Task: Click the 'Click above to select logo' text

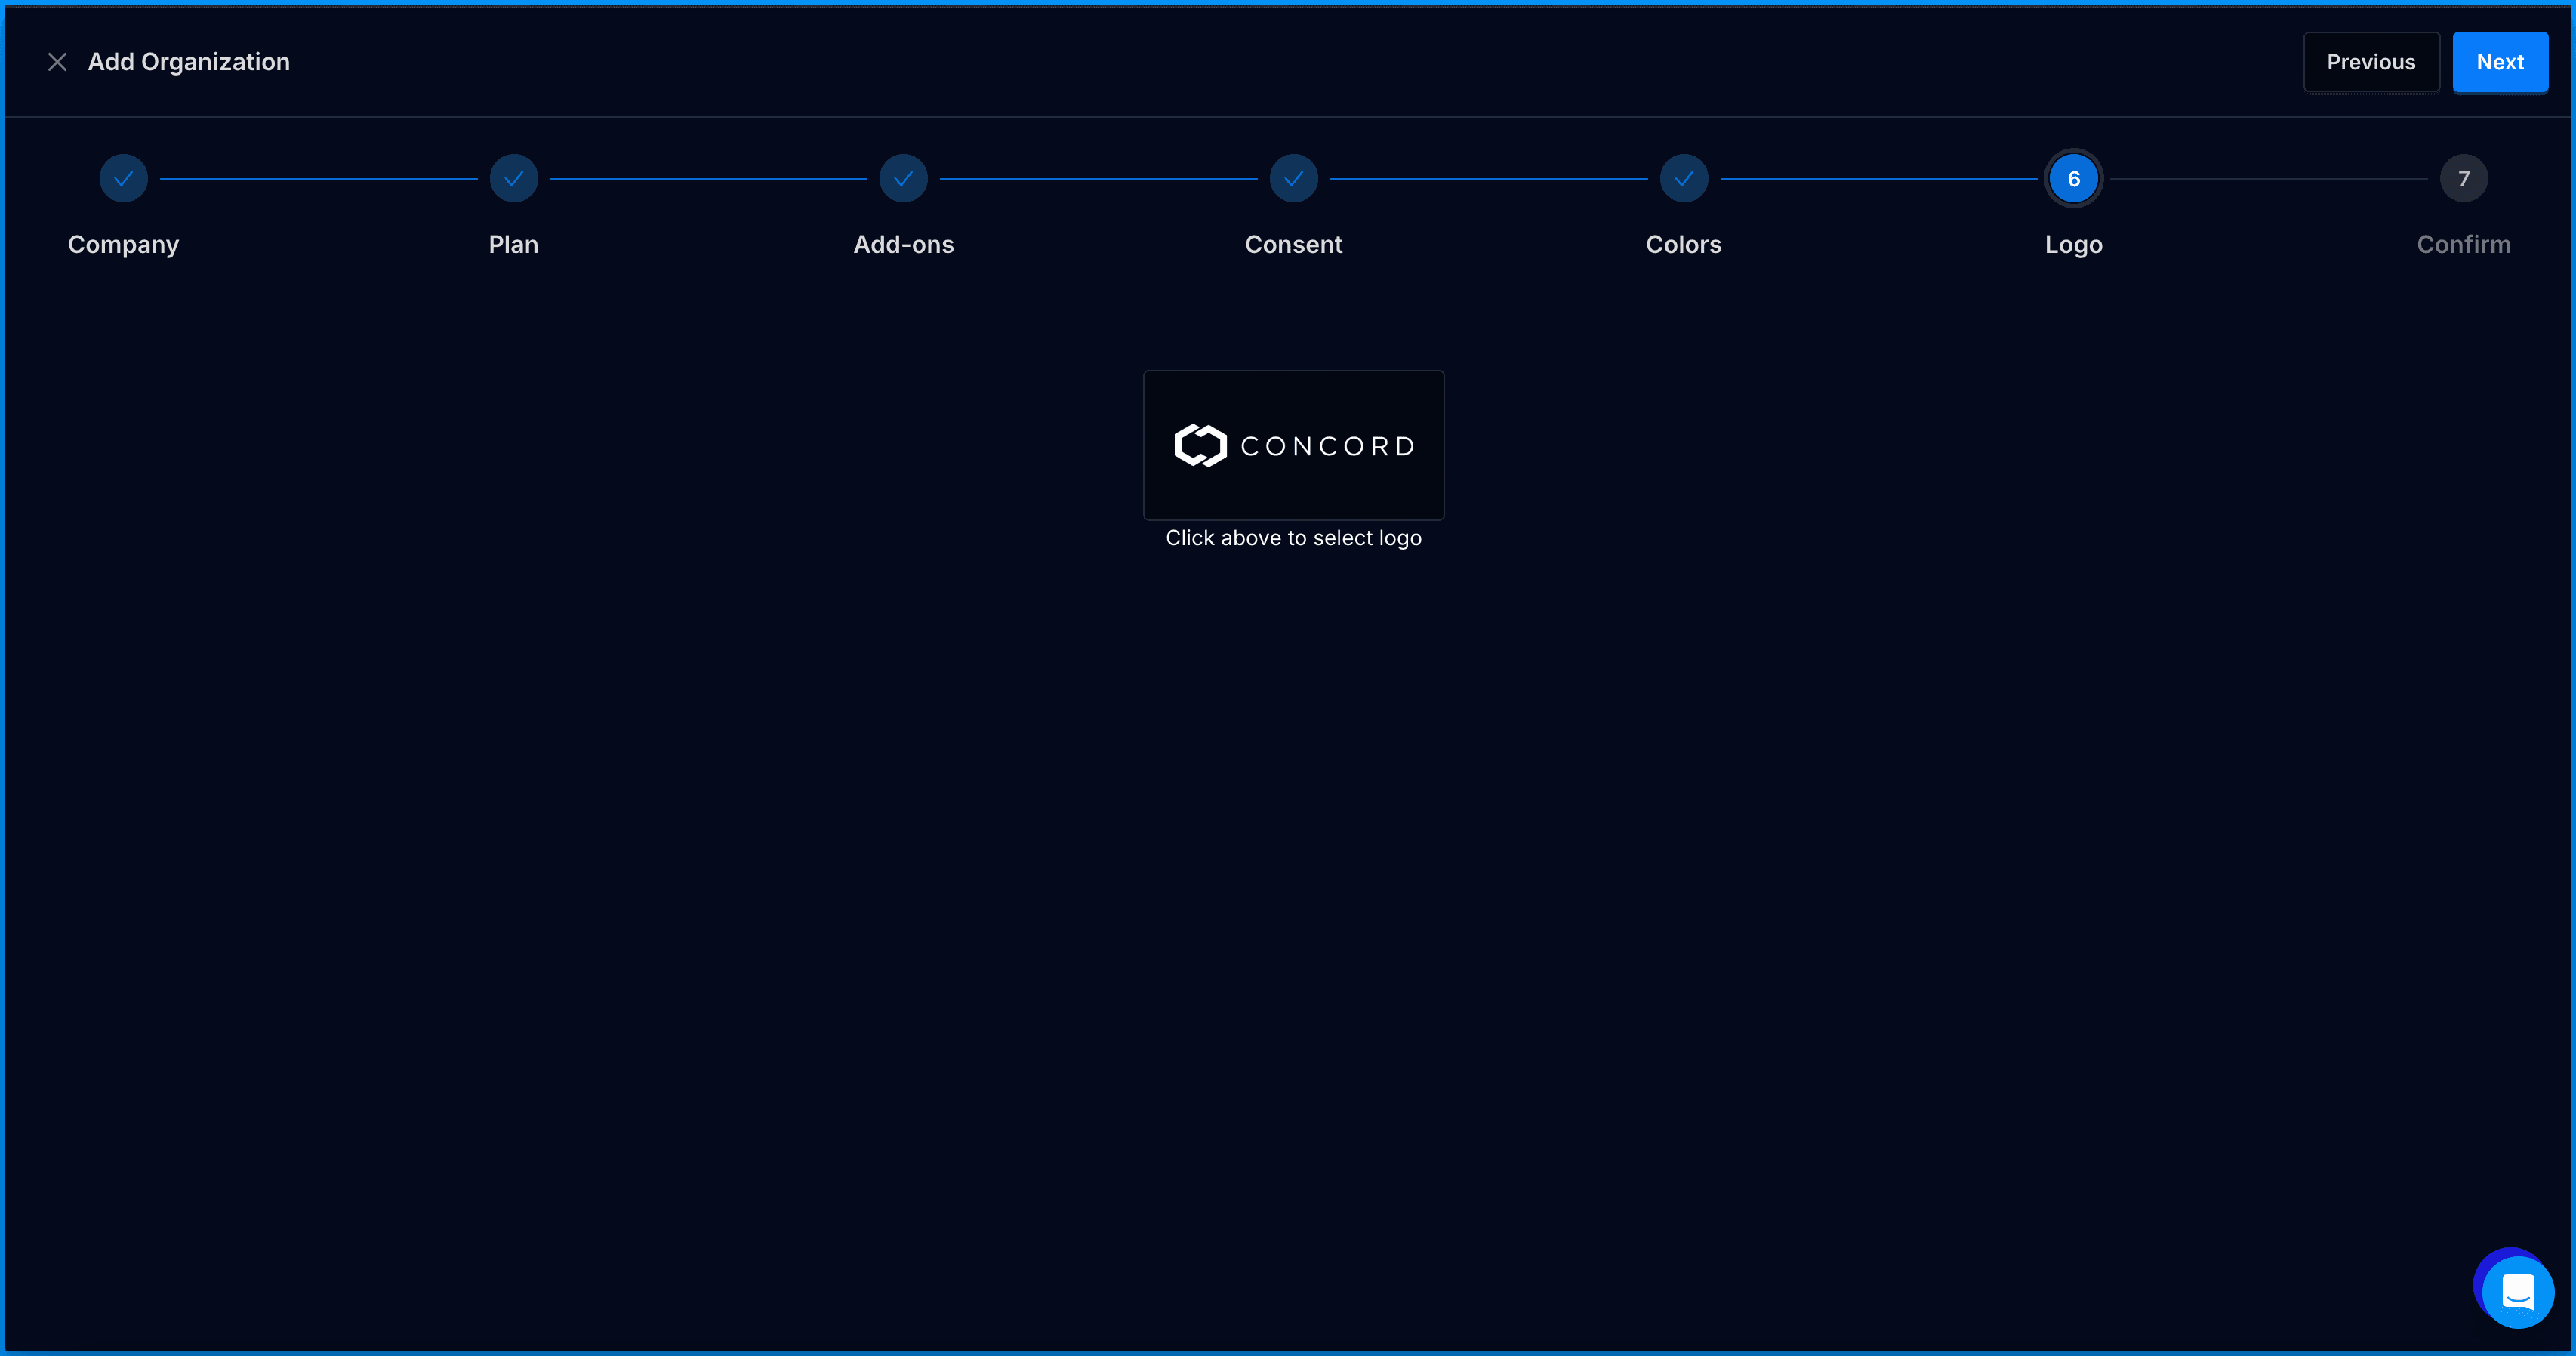Action: pos(1293,538)
